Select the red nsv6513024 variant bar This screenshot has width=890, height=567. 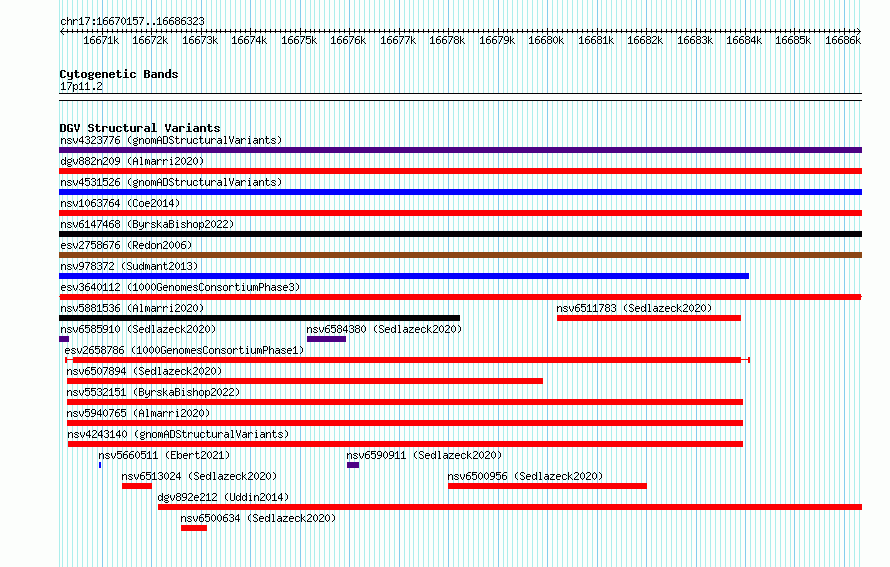point(137,486)
